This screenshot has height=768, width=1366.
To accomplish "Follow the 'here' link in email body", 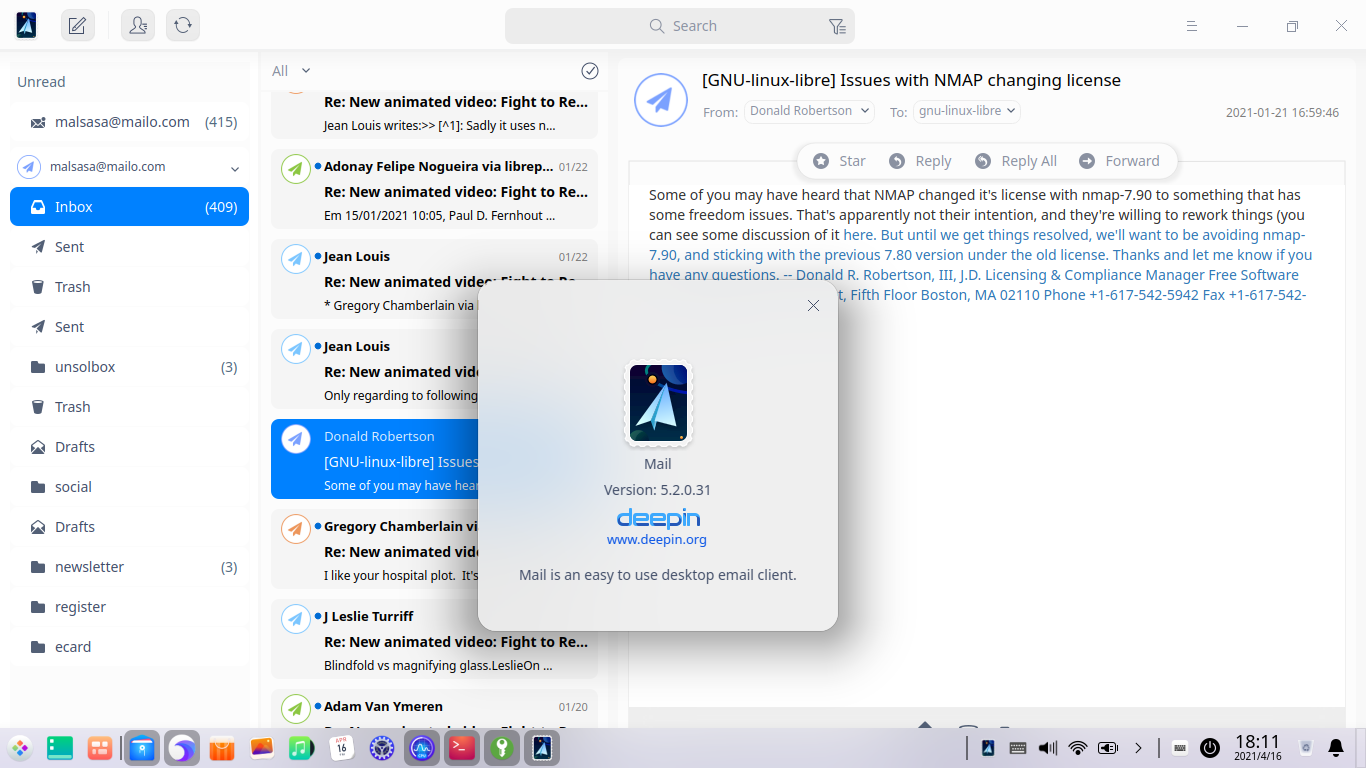I will 858,235.
